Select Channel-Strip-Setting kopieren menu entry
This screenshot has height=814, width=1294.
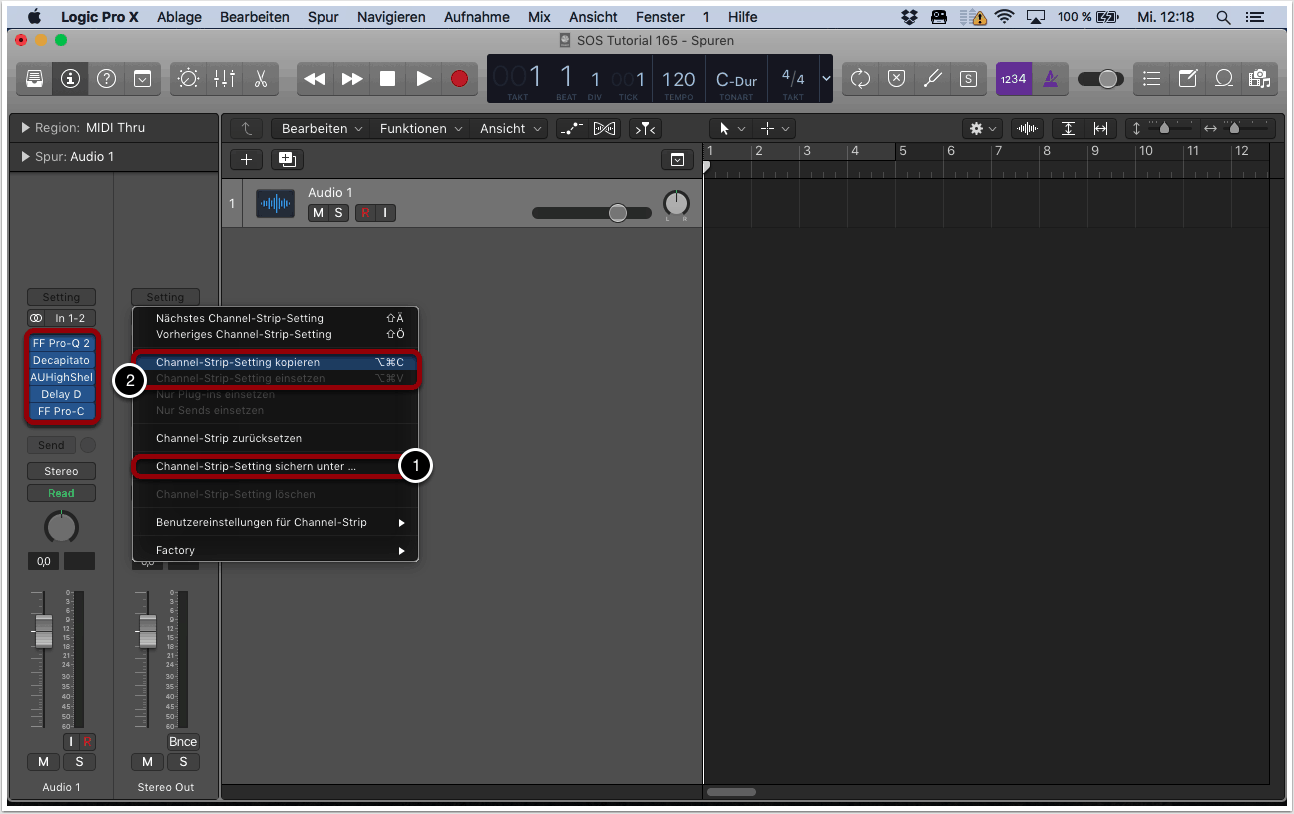click(238, 362)
